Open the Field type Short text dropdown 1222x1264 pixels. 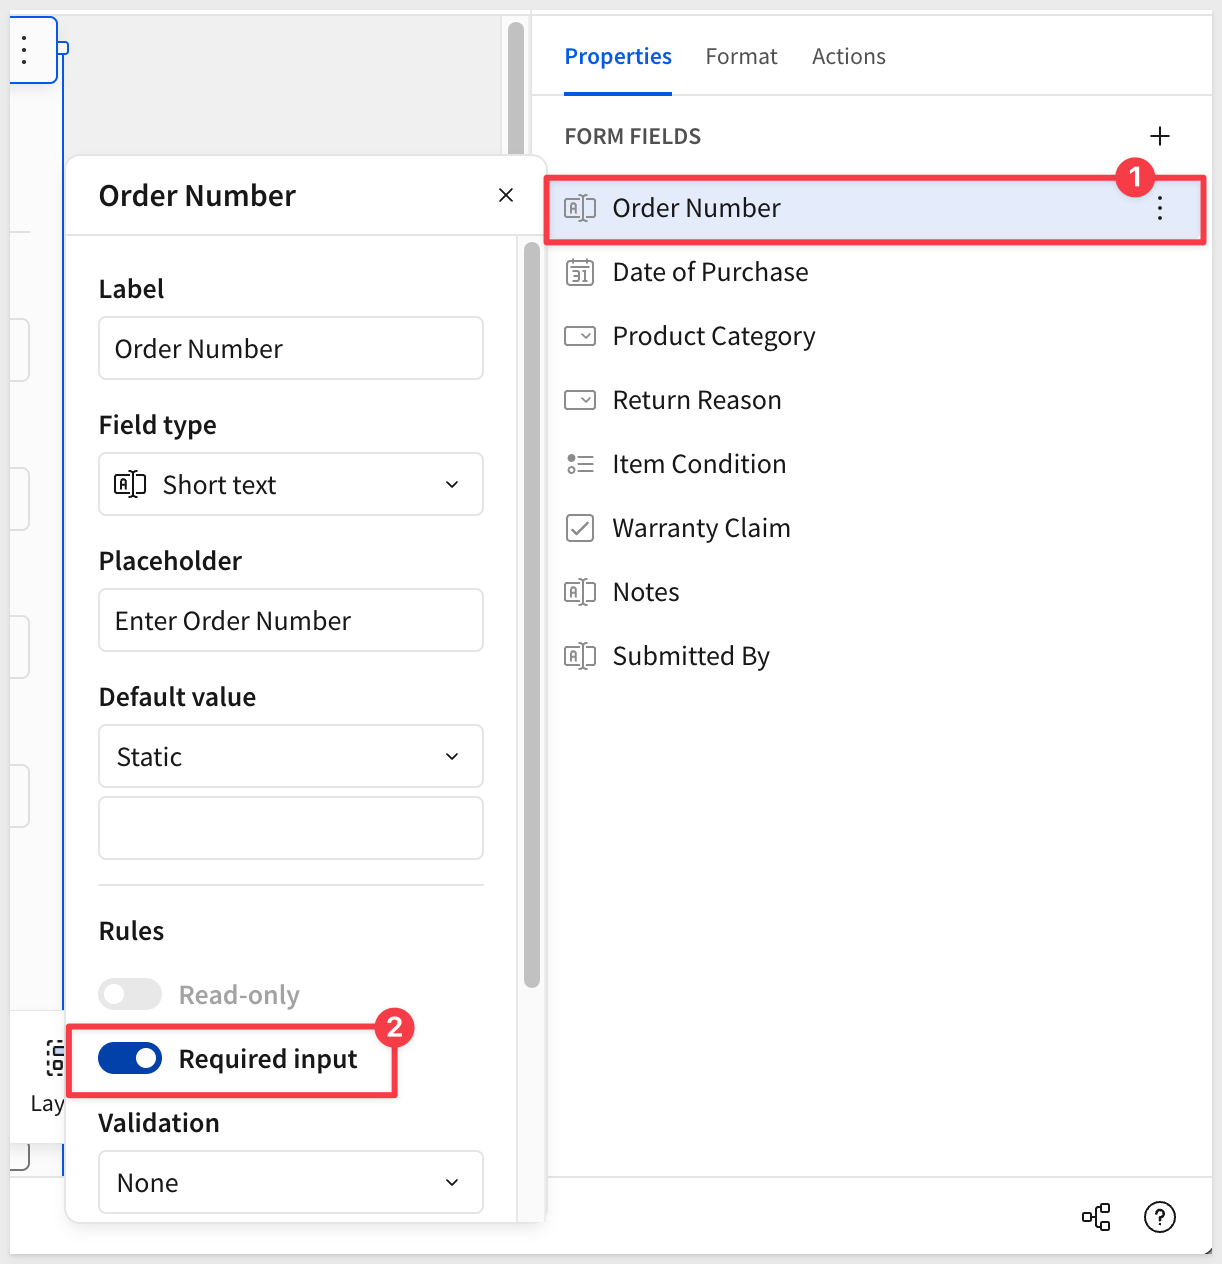click(x=290, y=485)
